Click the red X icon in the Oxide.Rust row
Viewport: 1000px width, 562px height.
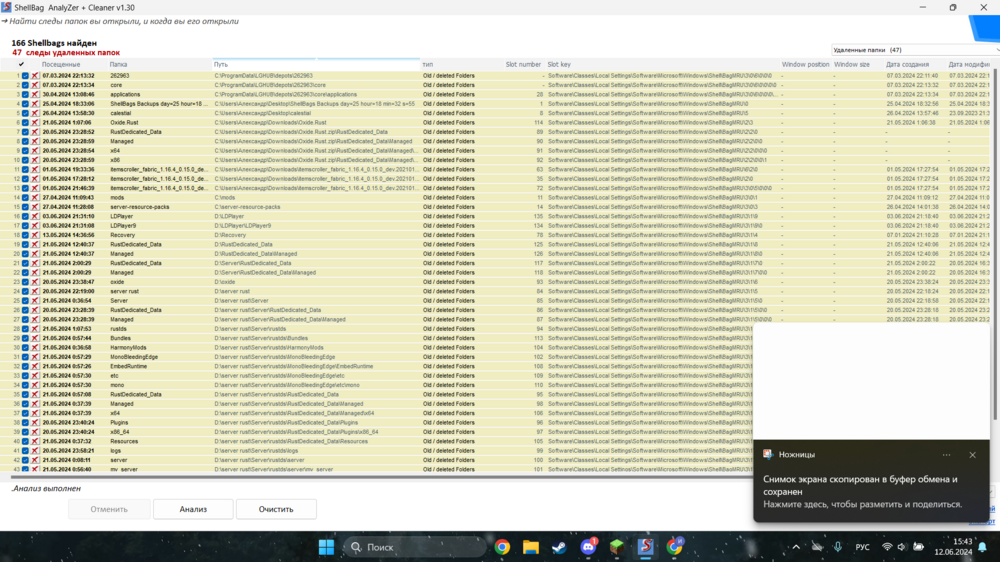point(35,122)
